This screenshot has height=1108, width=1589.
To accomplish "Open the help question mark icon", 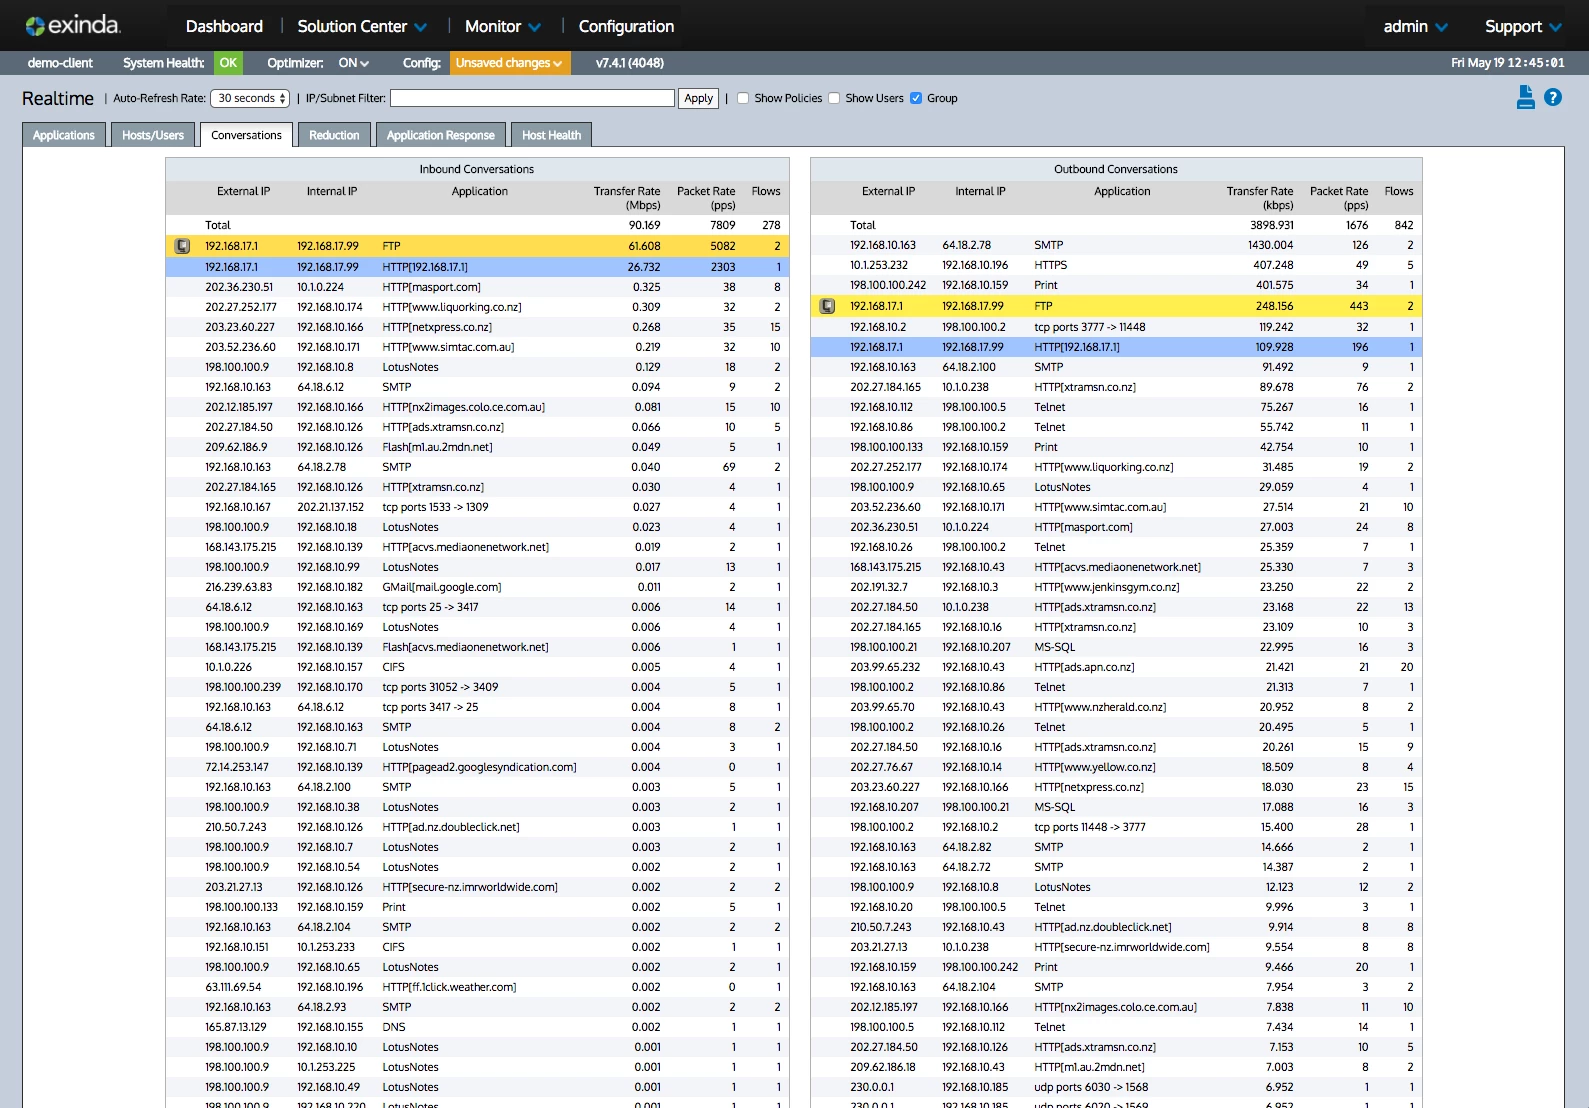I will click(1552, 97).
